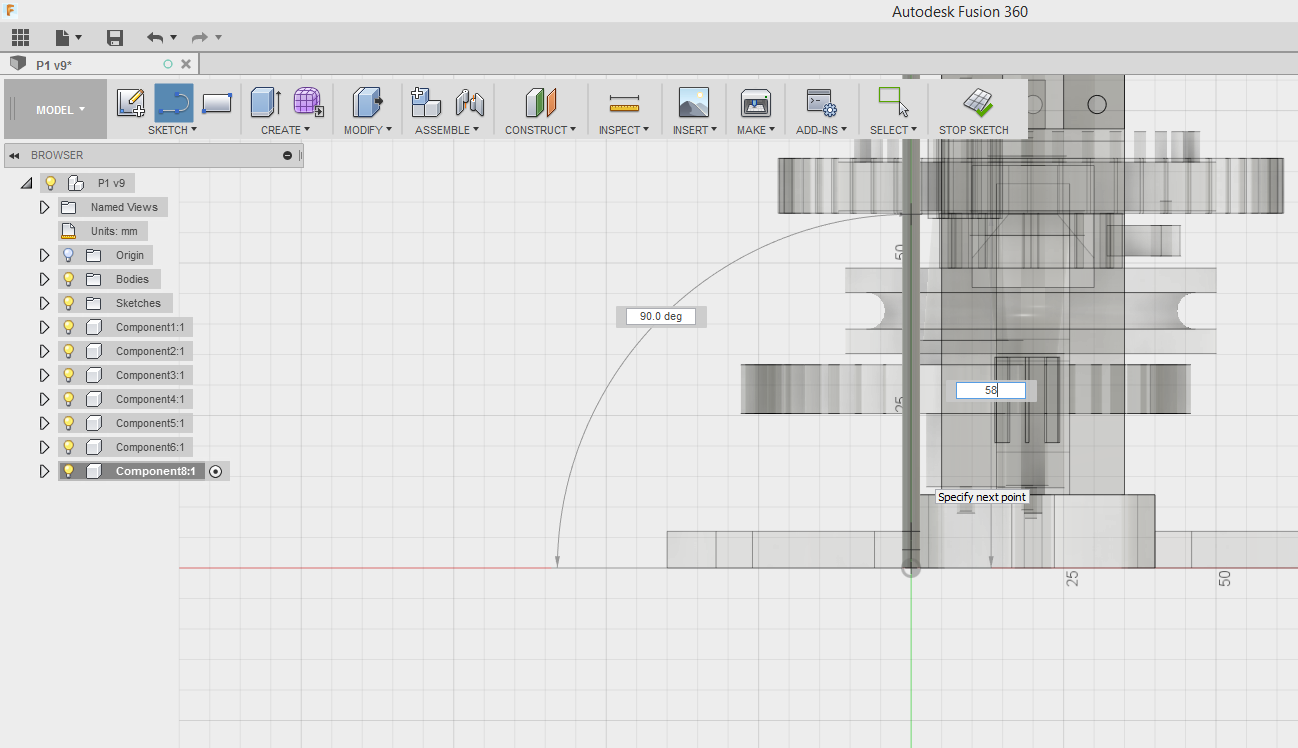Toggle visibility lightbulb of Component6:1

69,447
